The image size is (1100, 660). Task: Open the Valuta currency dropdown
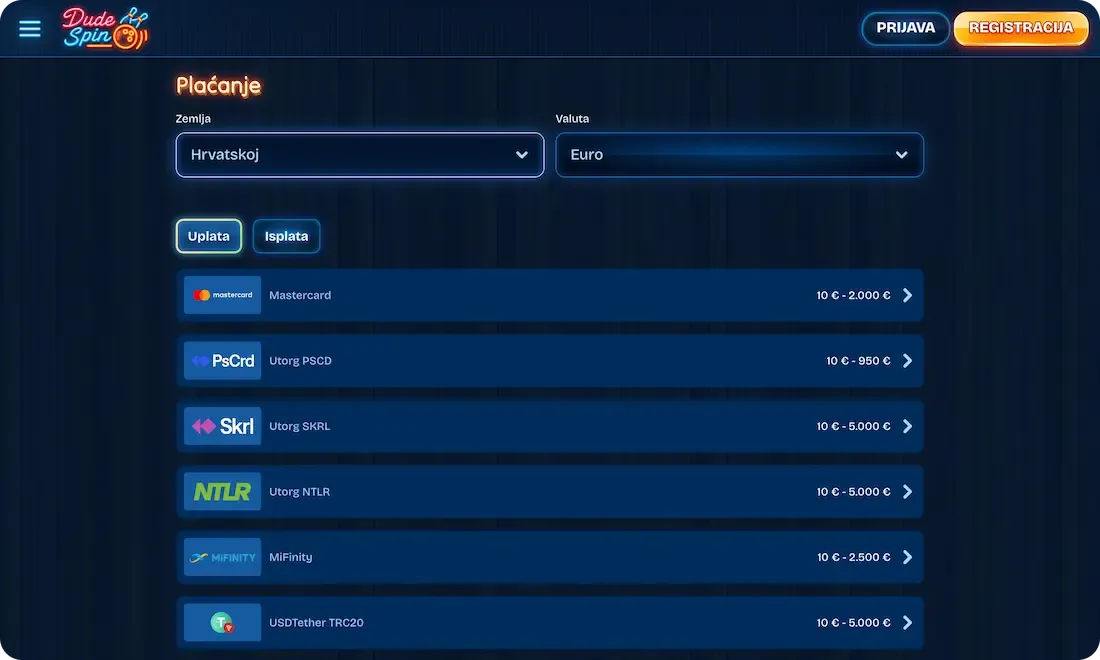(x=739, y=155)
